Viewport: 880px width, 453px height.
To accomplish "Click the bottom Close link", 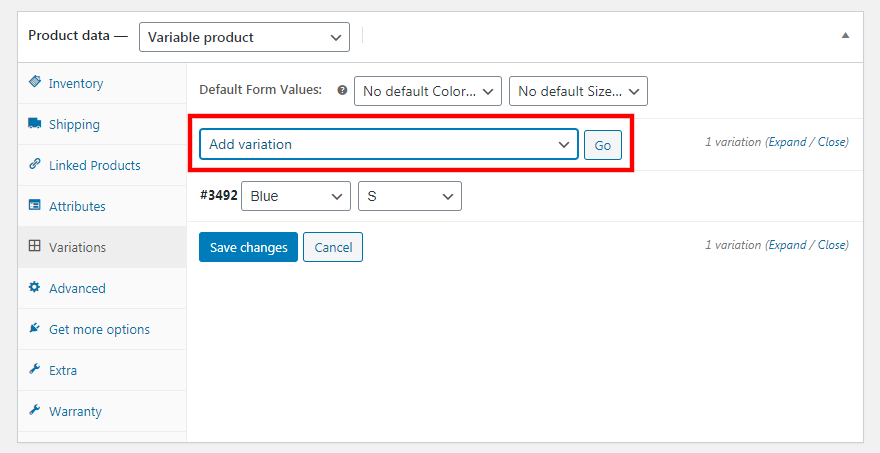I will 832,245.
